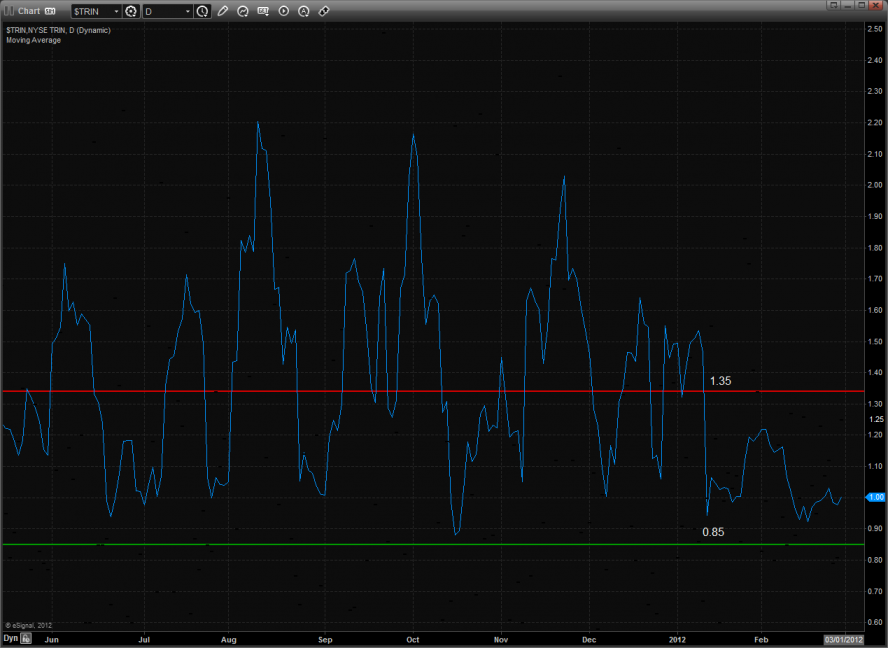This screenshot has height=648, width=888.
Task: Open the chart settings panel icon
Action: click(264, 11)
